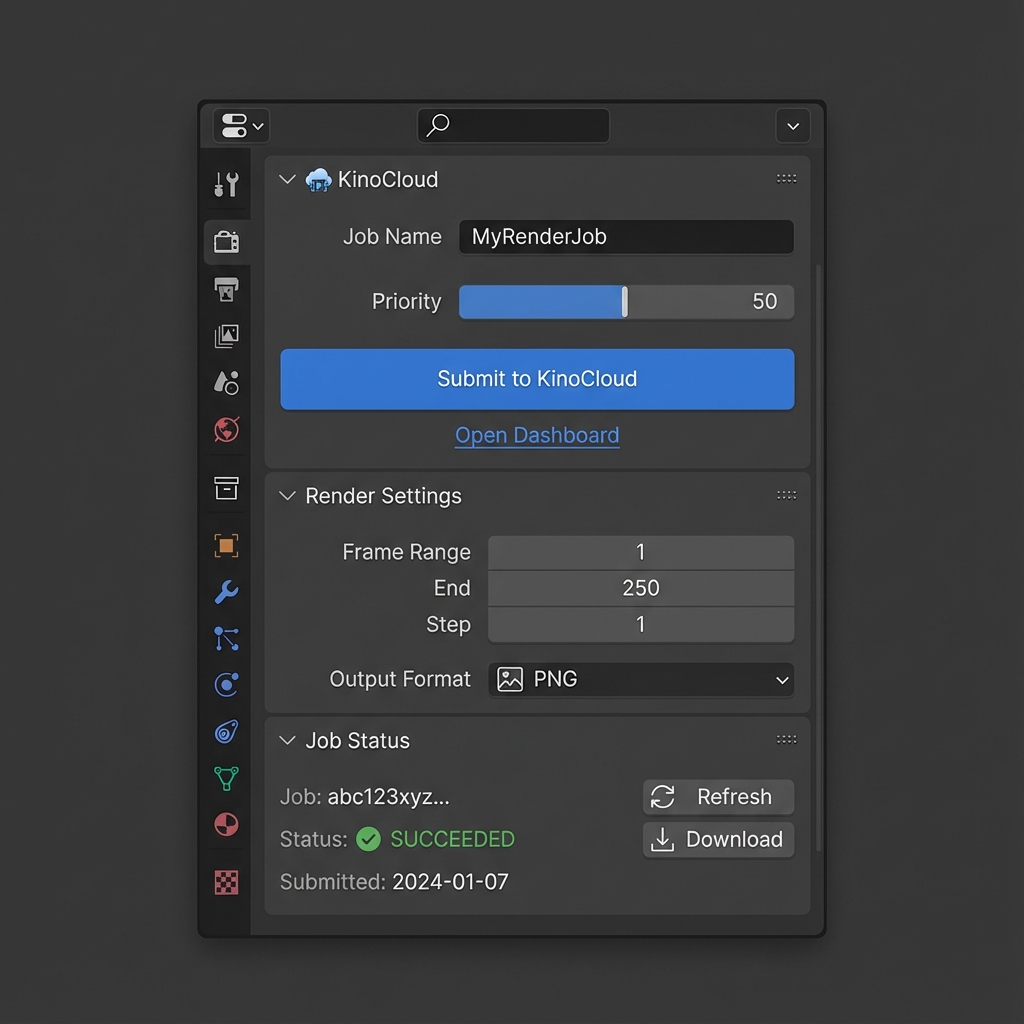Open the Modifiers blue wrench tab
1024x1024 pixels.
coord(227,592)
